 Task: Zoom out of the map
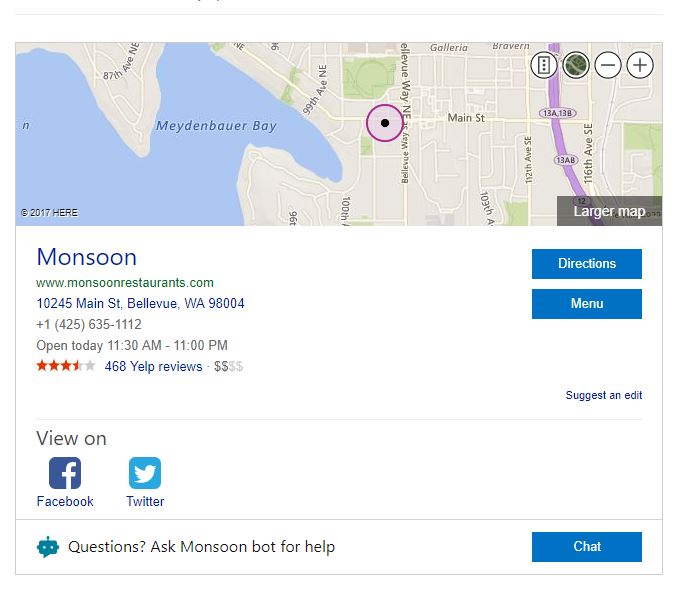608,66
